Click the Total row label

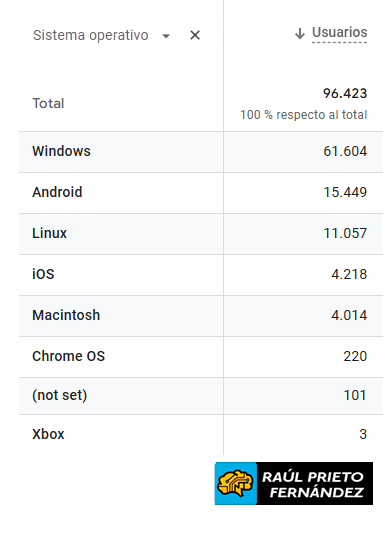point(48,103)
